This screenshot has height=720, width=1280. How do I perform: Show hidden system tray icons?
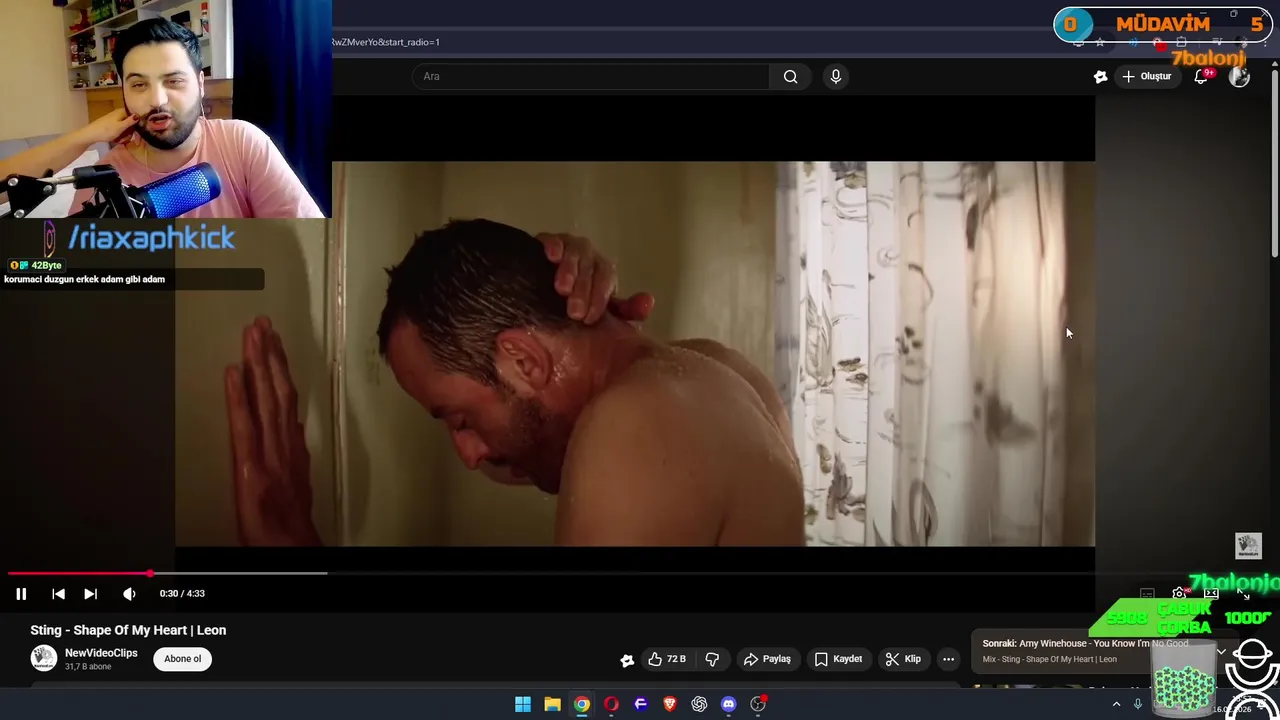(x=1116, y=704)
